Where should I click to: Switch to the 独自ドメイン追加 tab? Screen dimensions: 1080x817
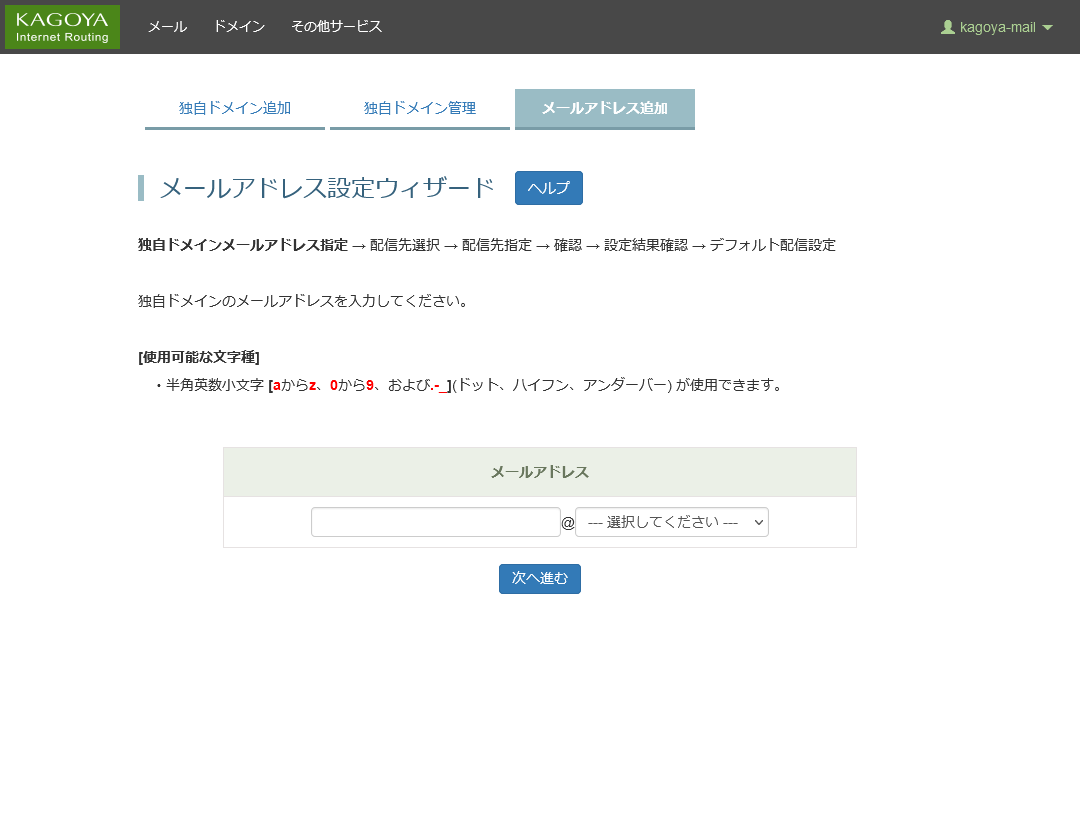pyautogui.click(x=235, y=108)
